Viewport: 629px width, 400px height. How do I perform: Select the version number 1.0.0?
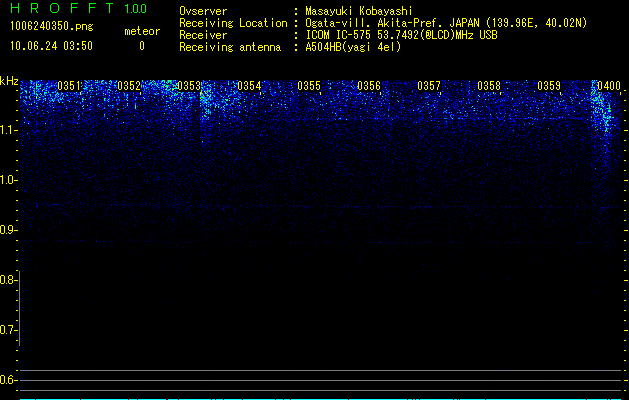coord(136,9)
